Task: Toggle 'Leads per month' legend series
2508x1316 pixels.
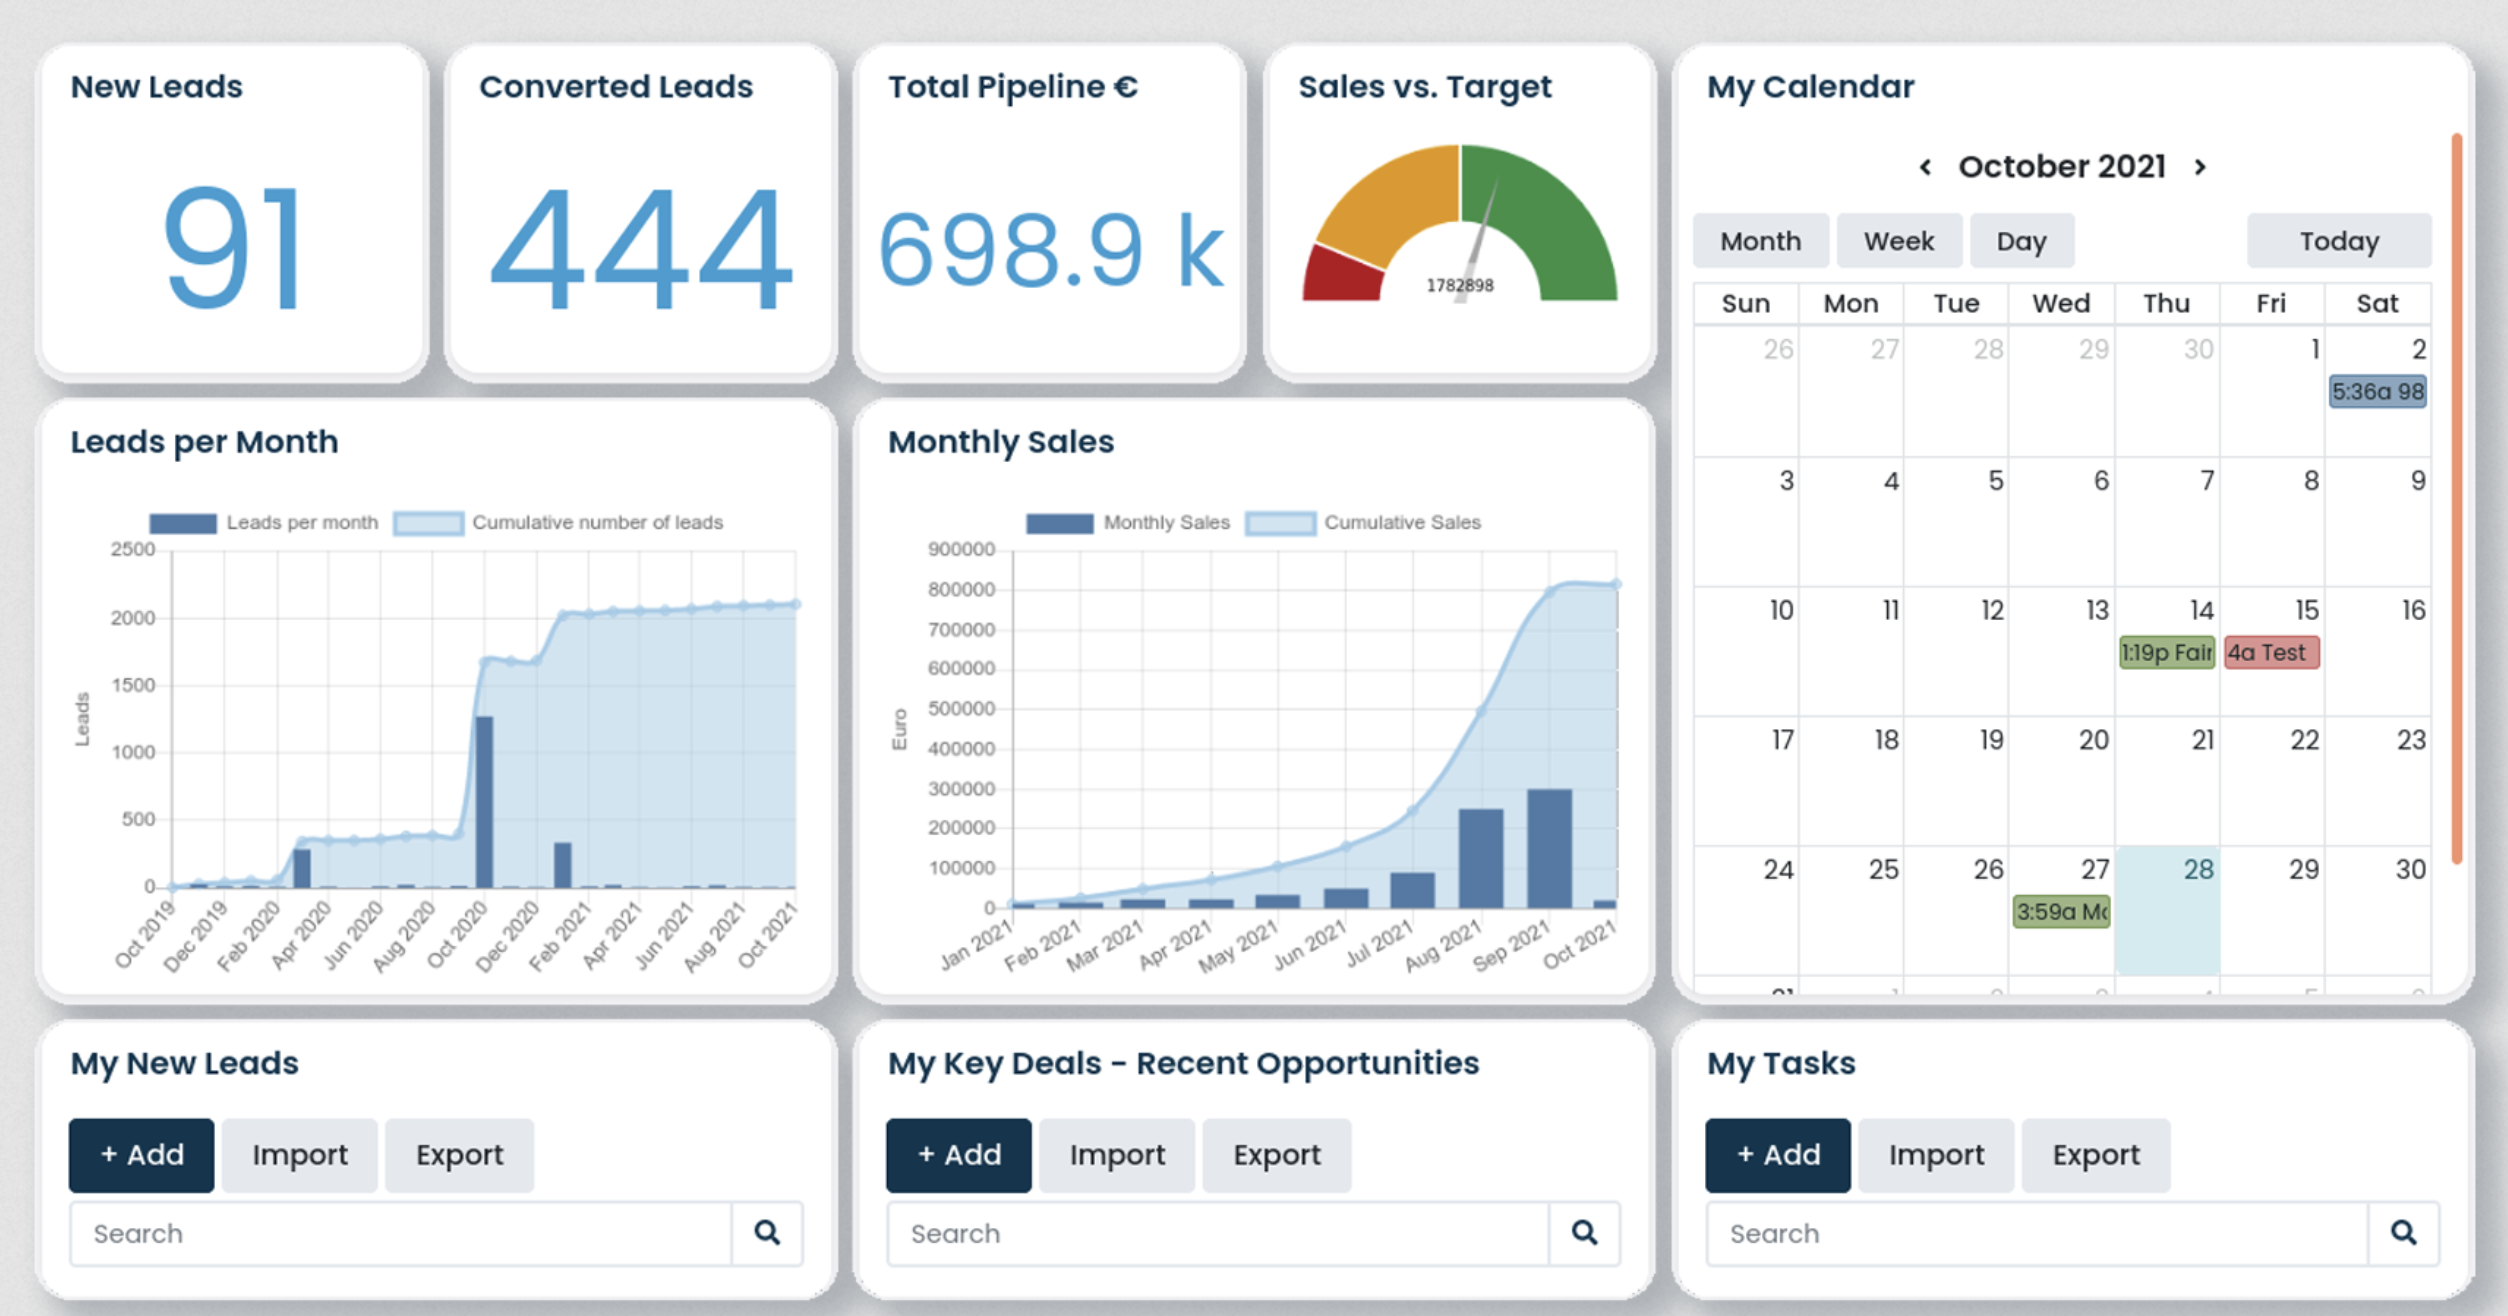Action: coord(264,522)
